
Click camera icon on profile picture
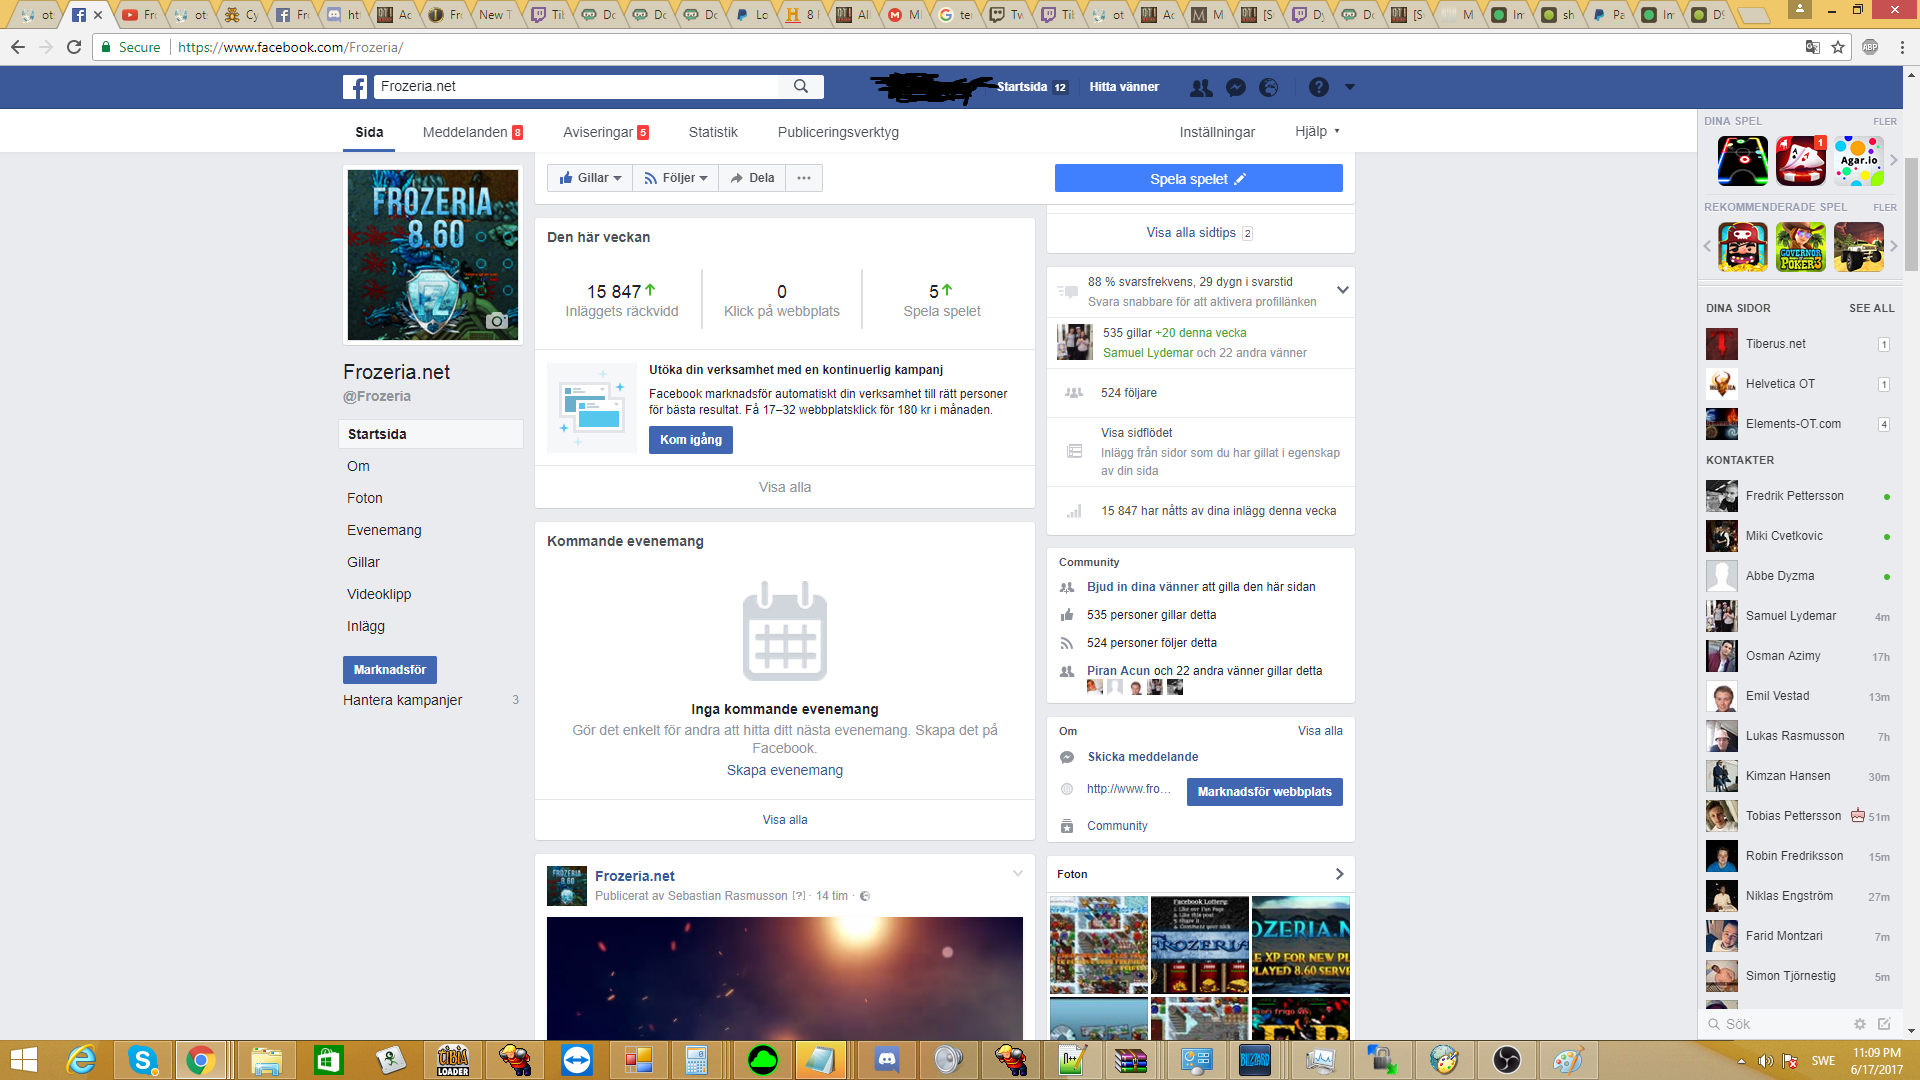tap(496, 321)
